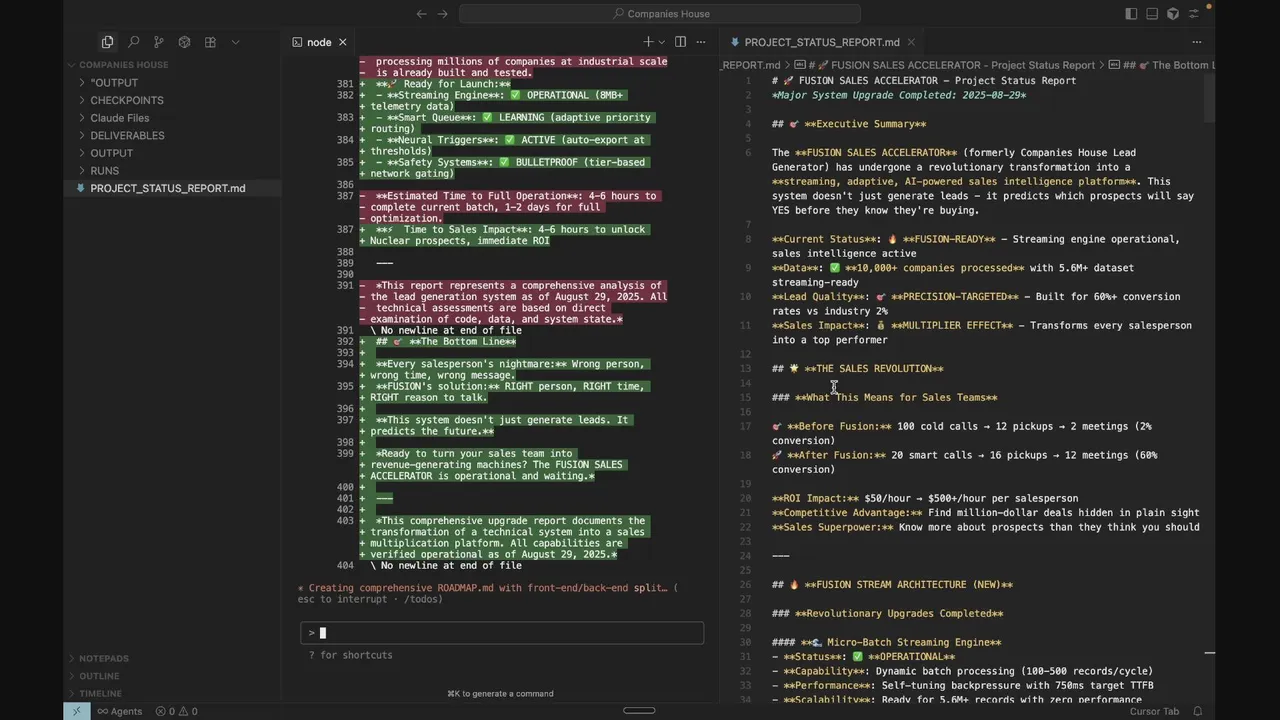The image size is (1280, 720).
Task: Open editor more actions ellipsis
Action: pos(1197,42)
